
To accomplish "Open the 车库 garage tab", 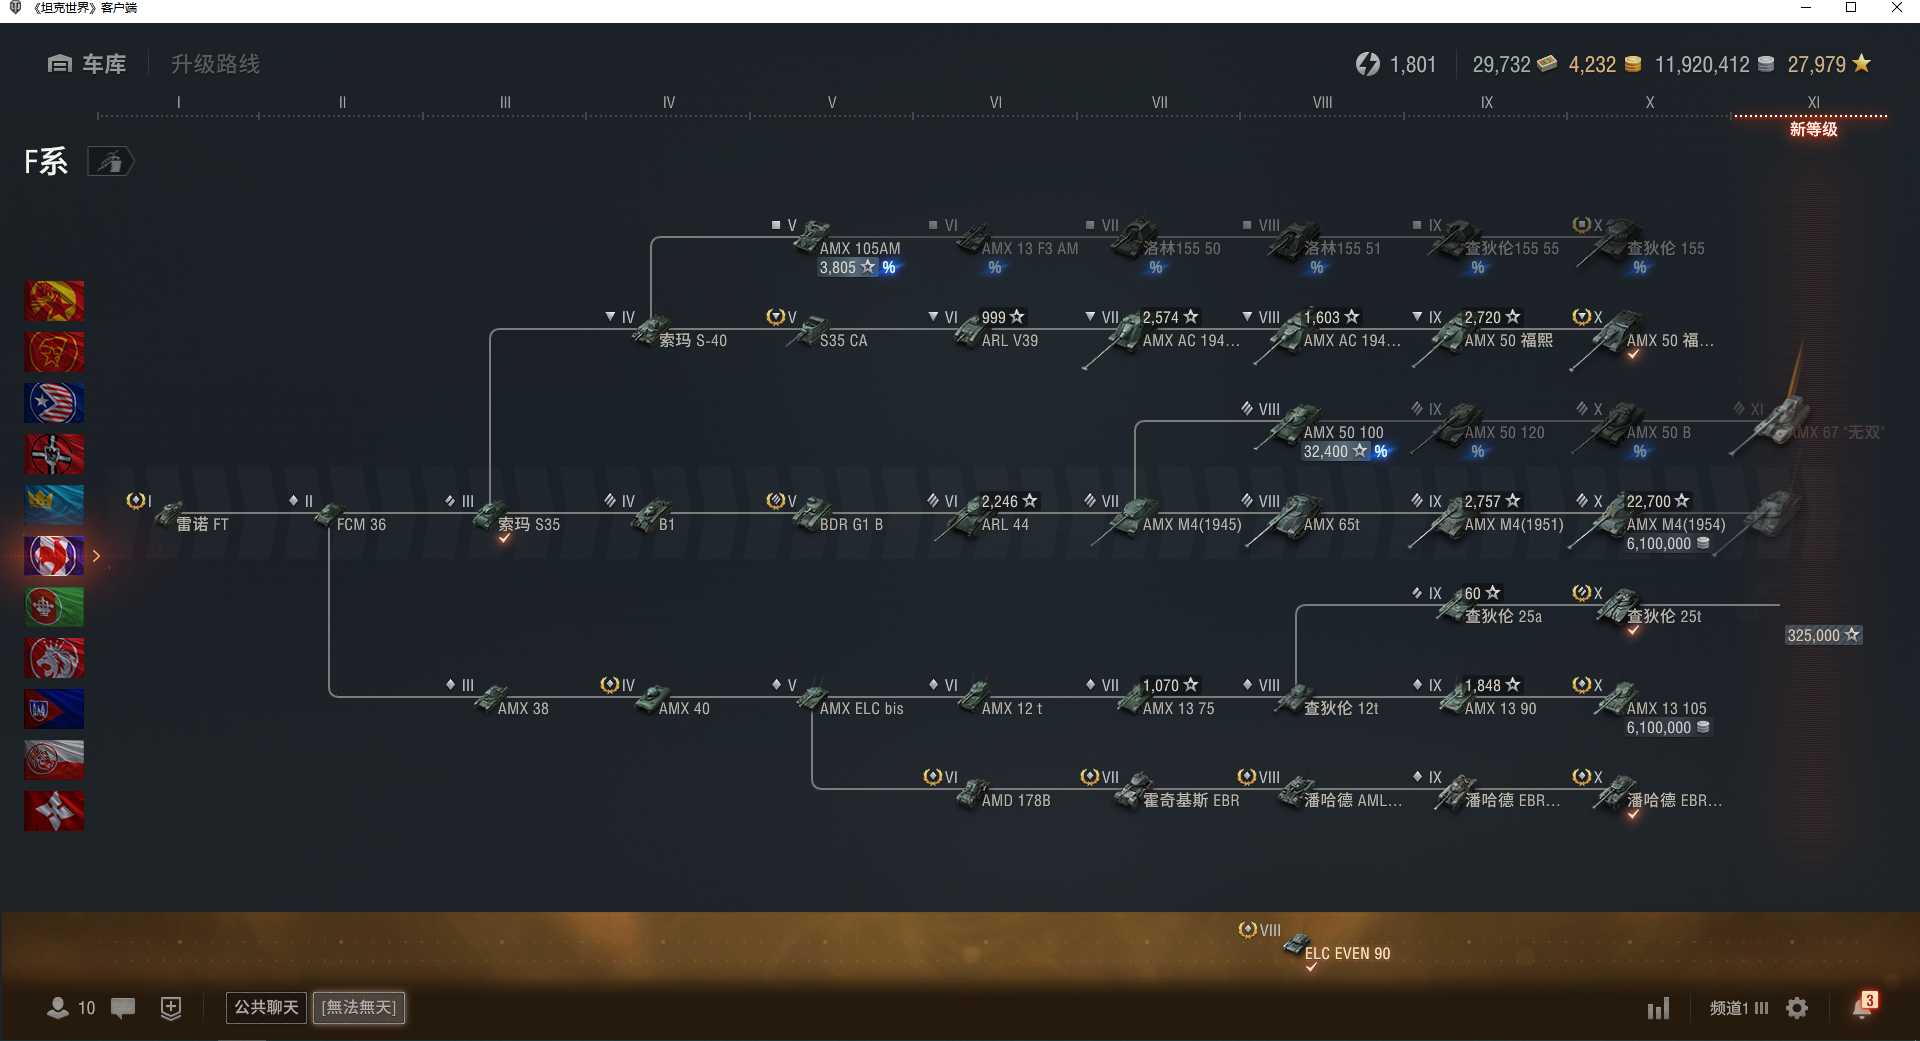I will coord(87,64).
